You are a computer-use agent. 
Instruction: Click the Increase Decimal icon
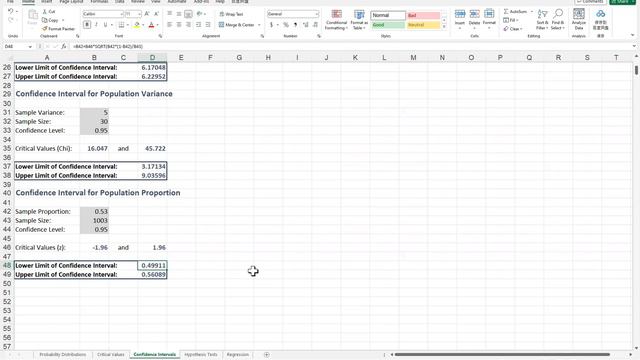point(305,25)
